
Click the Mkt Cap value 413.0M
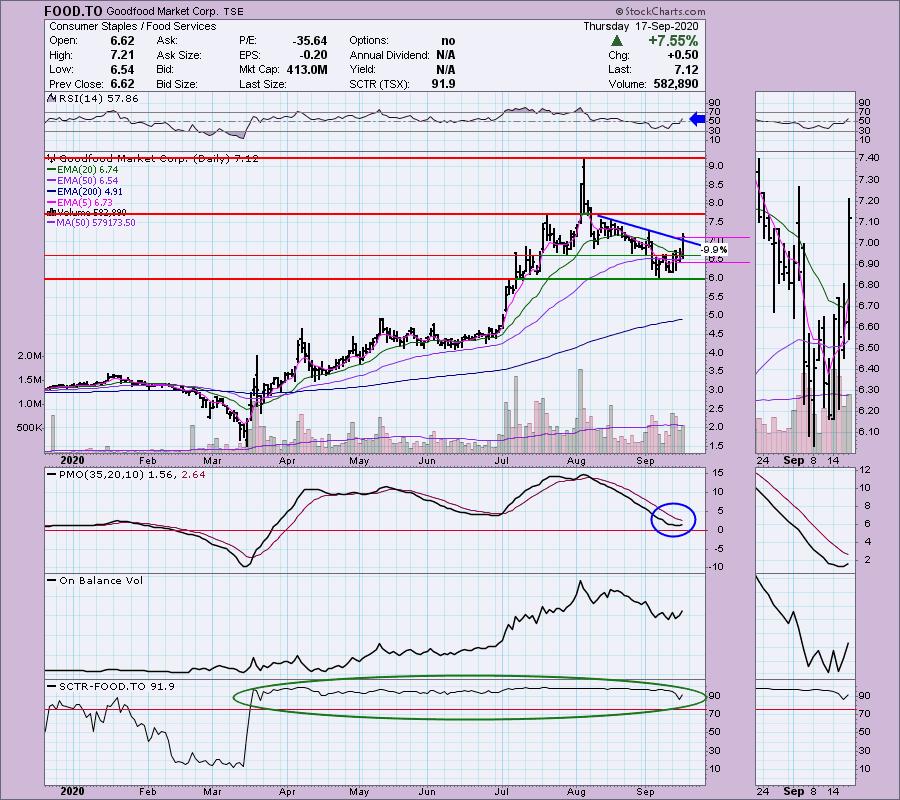(x=307, y=69)
